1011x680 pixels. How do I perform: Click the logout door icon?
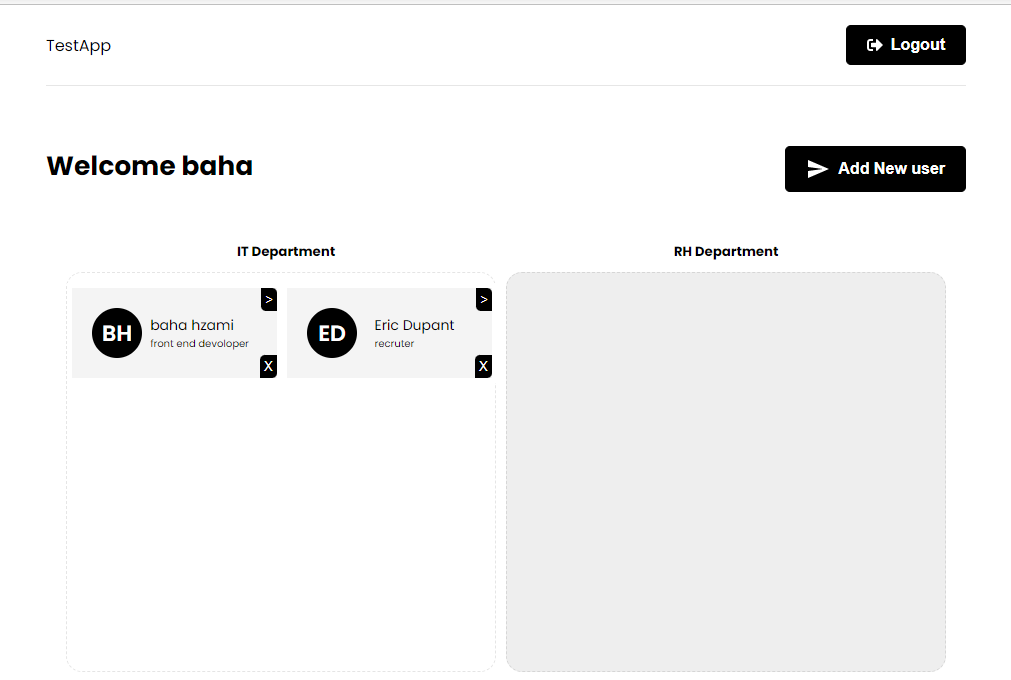pos(875,44)
